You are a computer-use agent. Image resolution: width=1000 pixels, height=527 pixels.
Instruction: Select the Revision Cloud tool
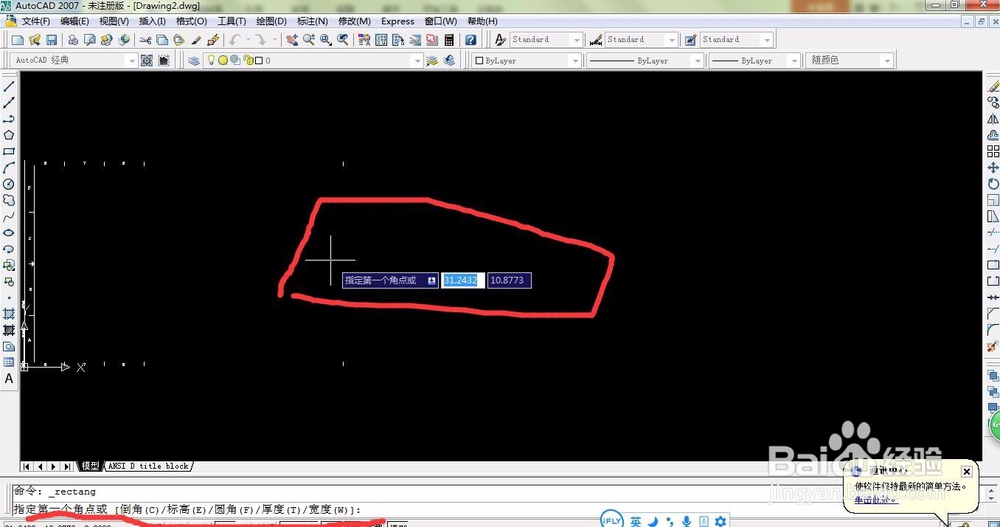[9, 200]
